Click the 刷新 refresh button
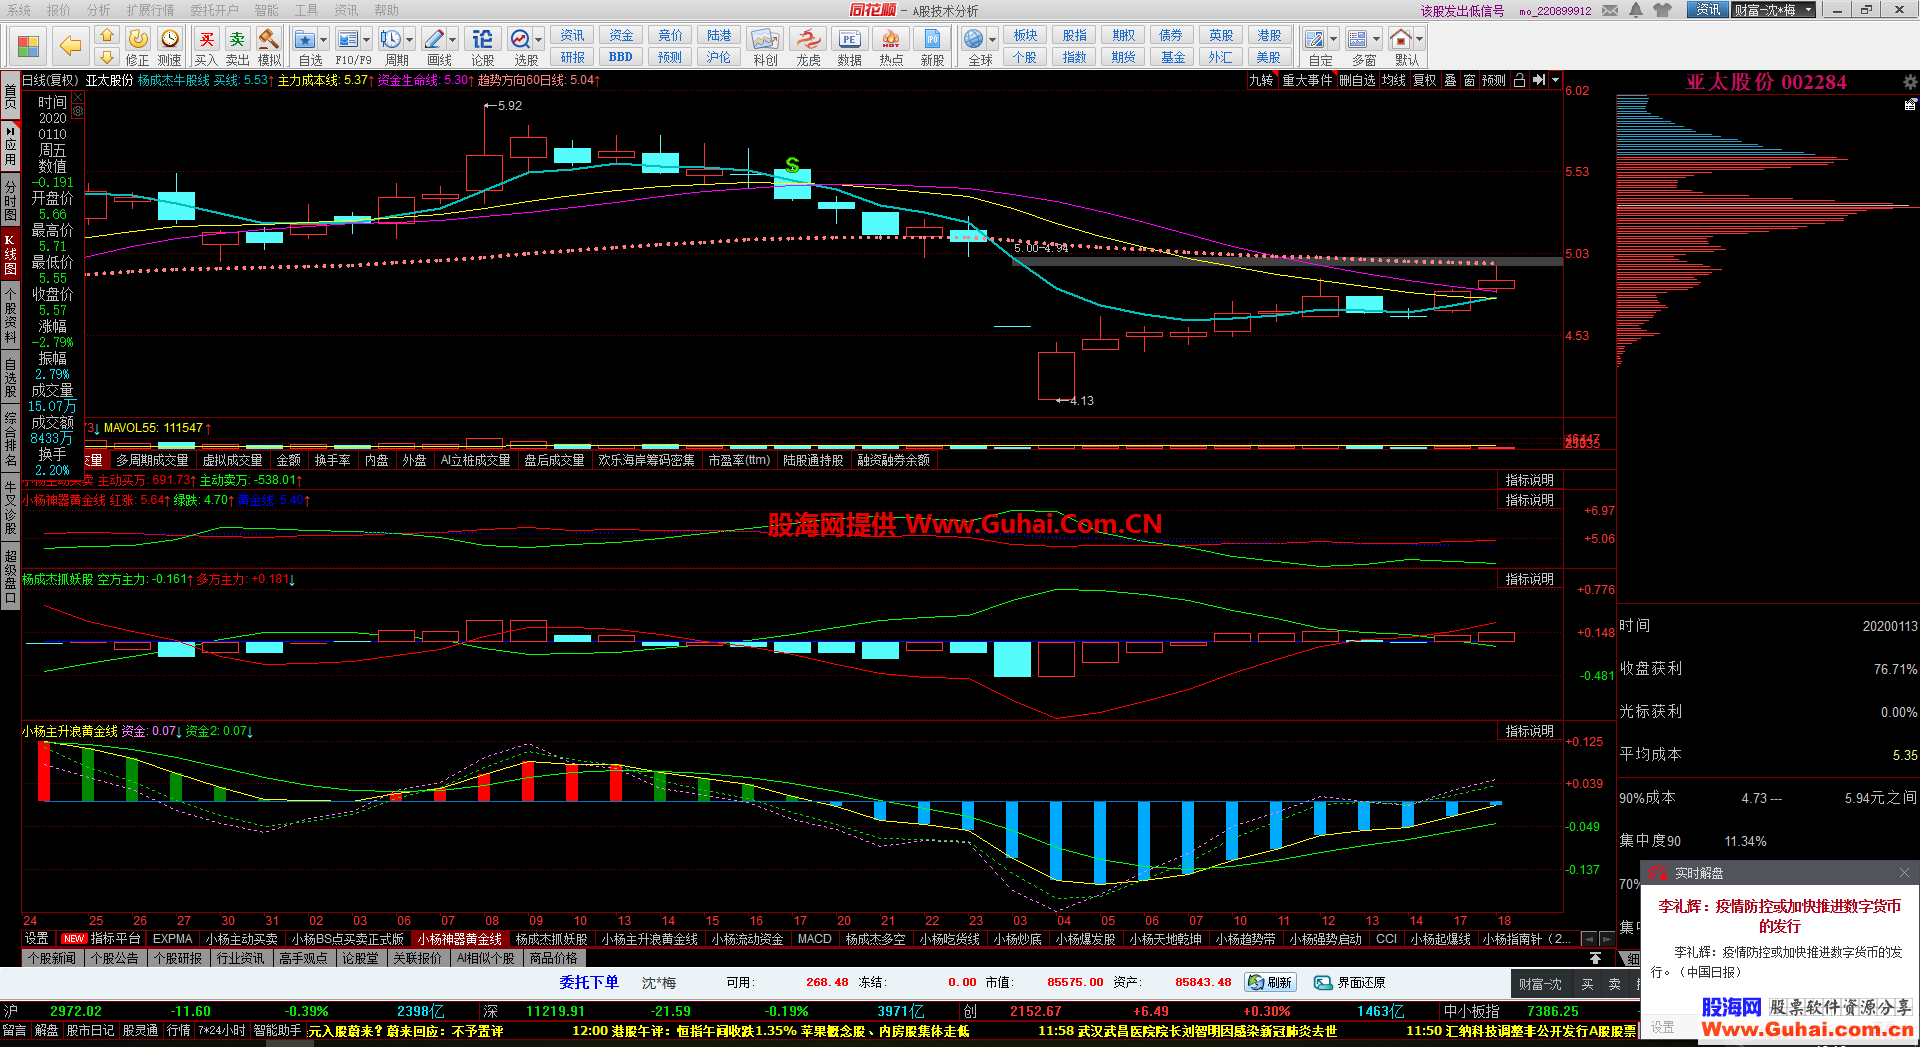The image size is (1920, 1047). 1270,983
